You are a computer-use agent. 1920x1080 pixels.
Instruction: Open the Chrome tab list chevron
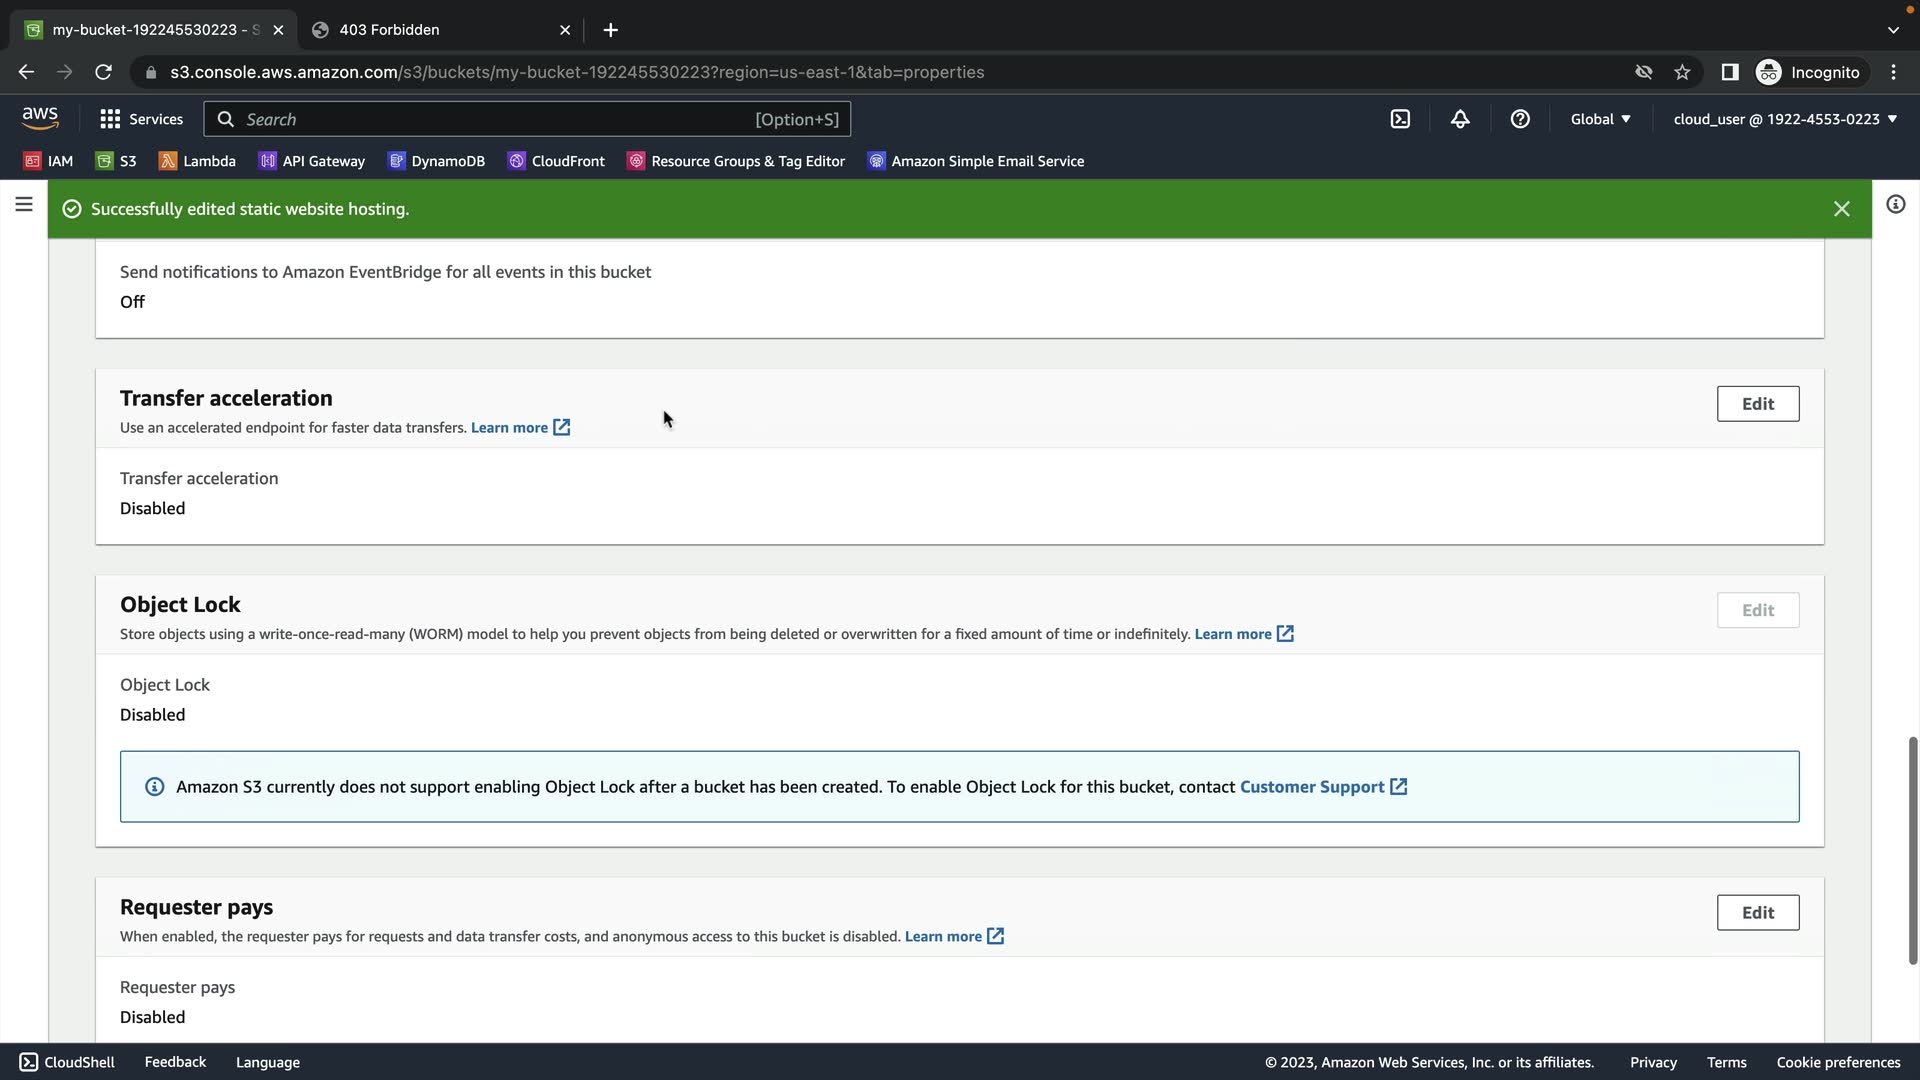tap(1893, 30)
